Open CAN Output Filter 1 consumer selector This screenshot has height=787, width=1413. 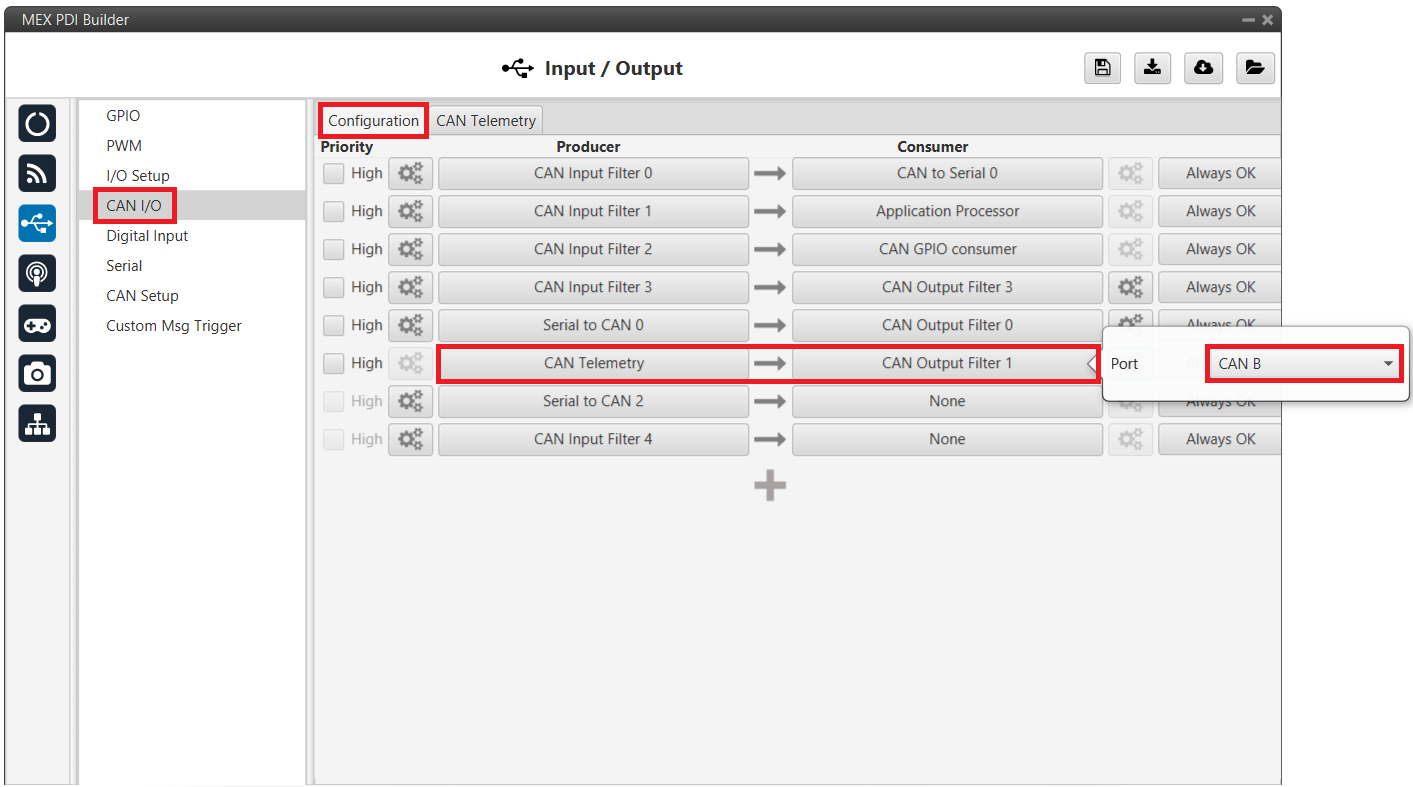click(x=946, y=363)
